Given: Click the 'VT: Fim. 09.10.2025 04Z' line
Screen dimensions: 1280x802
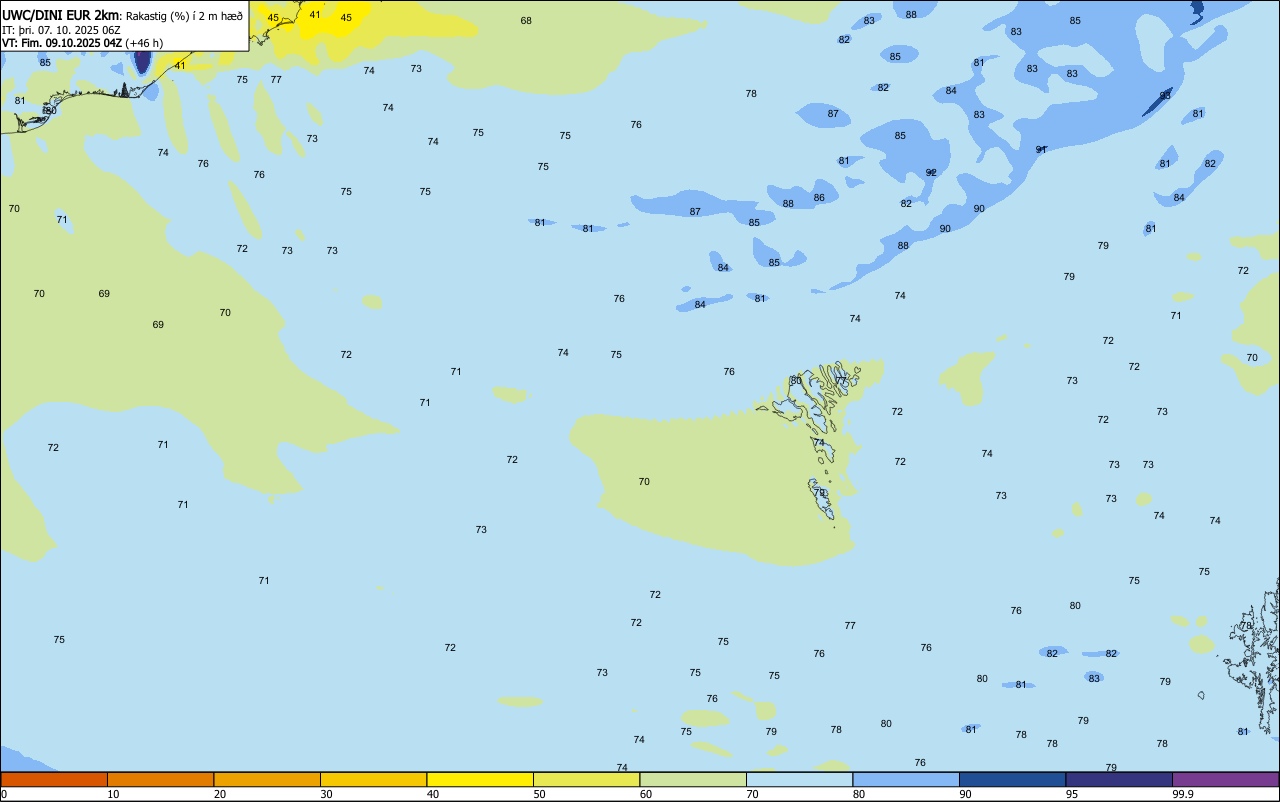Looking at the screenshot, I should (62, 43).
